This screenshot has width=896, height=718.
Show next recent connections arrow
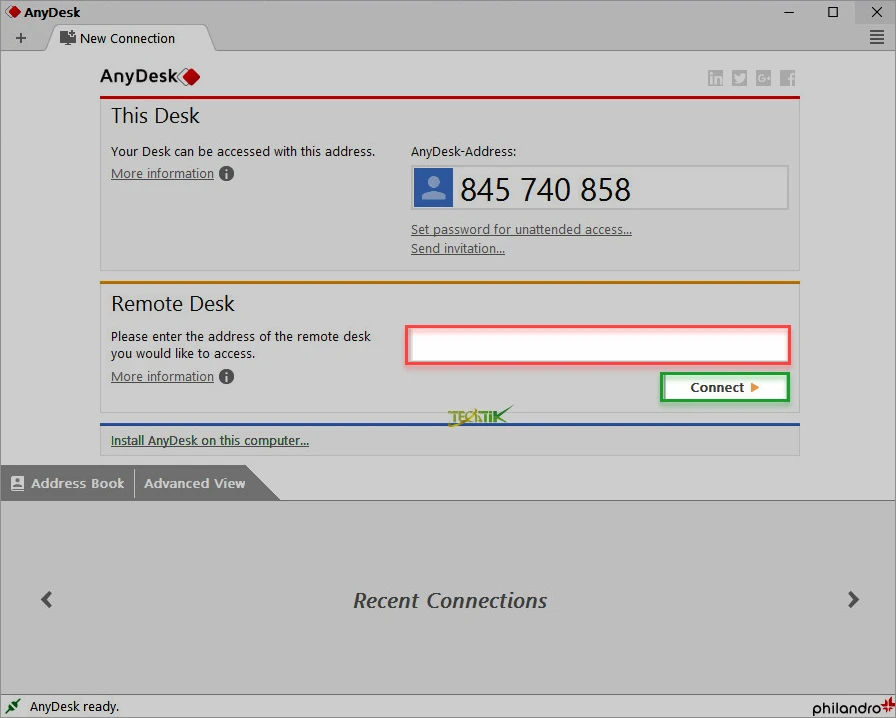coord(853,599)
